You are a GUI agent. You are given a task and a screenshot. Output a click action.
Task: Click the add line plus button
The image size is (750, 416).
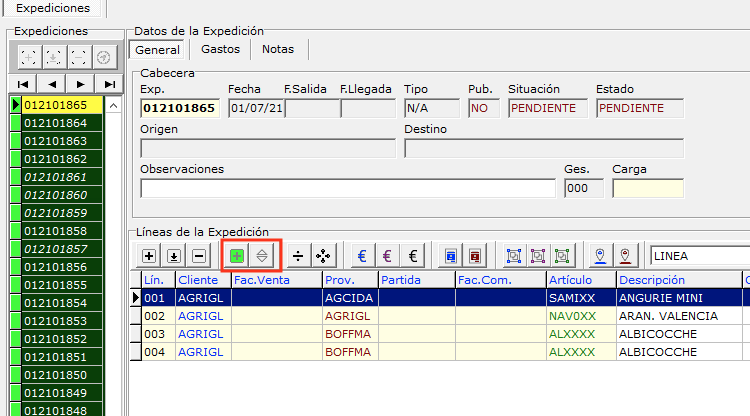[x=149, y=256]
